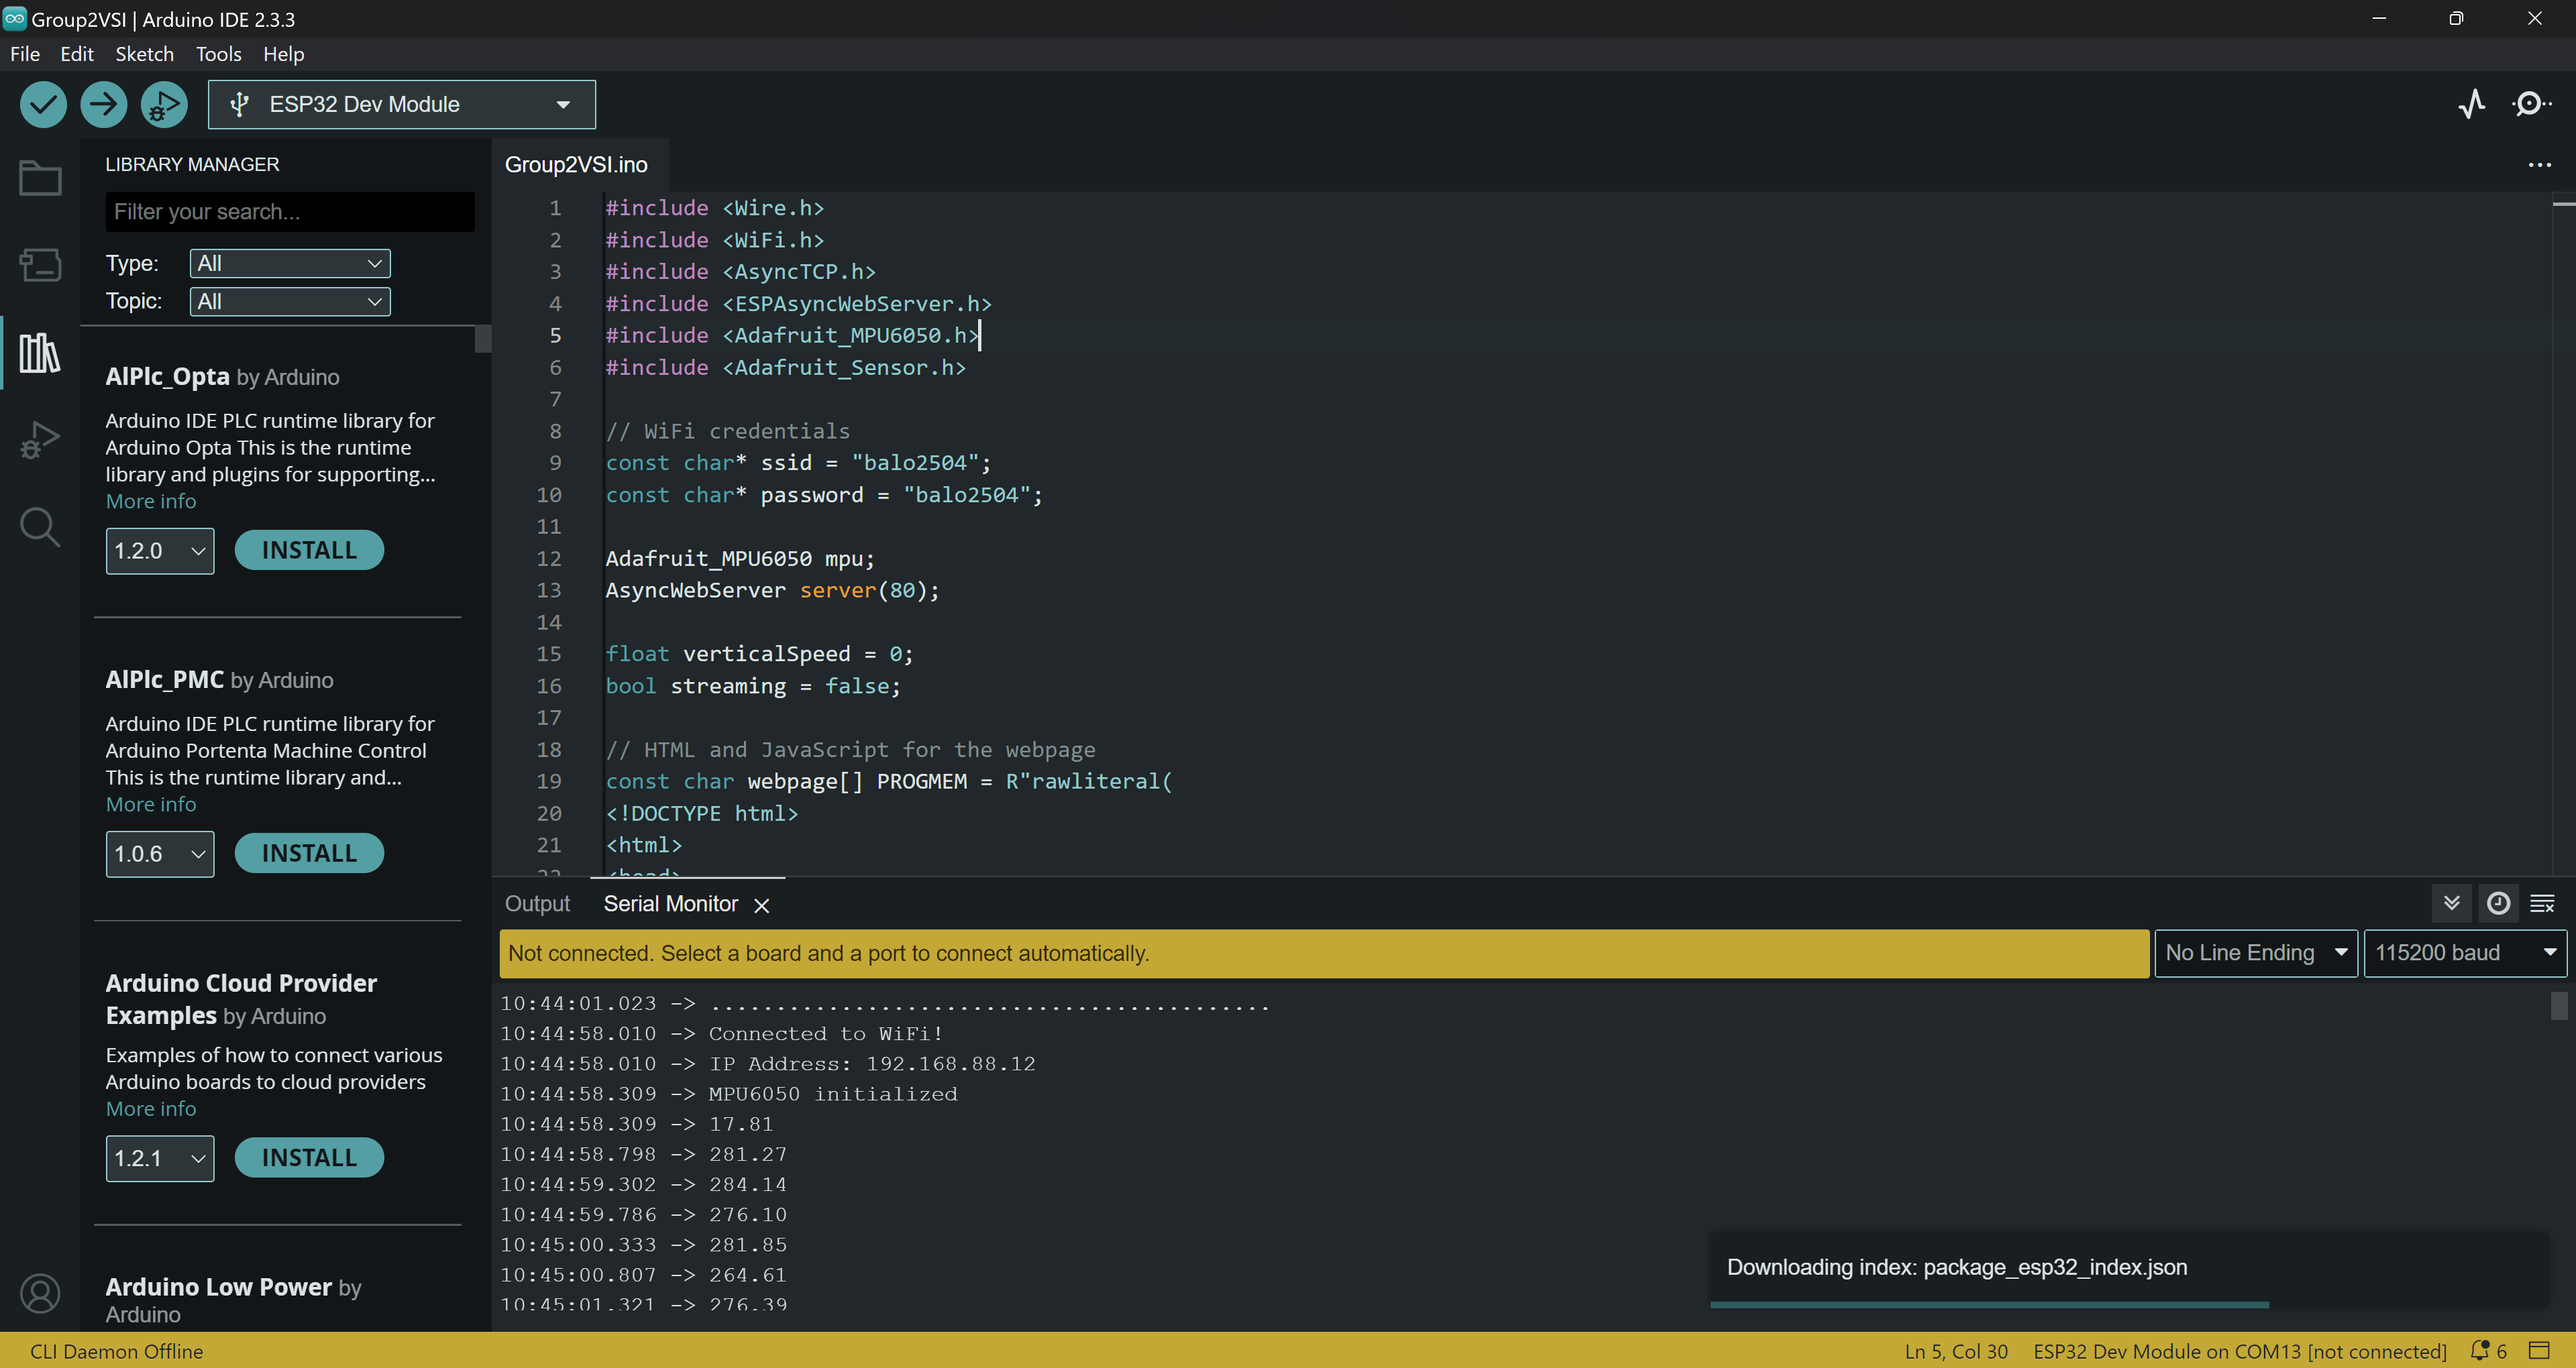Switch to the Output tab
The image size is (2576, 1368).
[x=537, y=904]
